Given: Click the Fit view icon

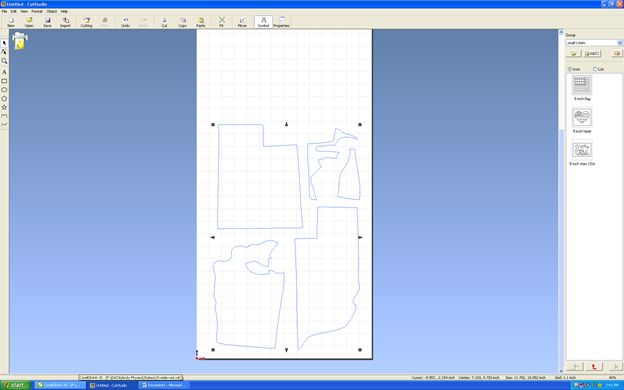Looking at the screenshot, I should coord(221,22).
